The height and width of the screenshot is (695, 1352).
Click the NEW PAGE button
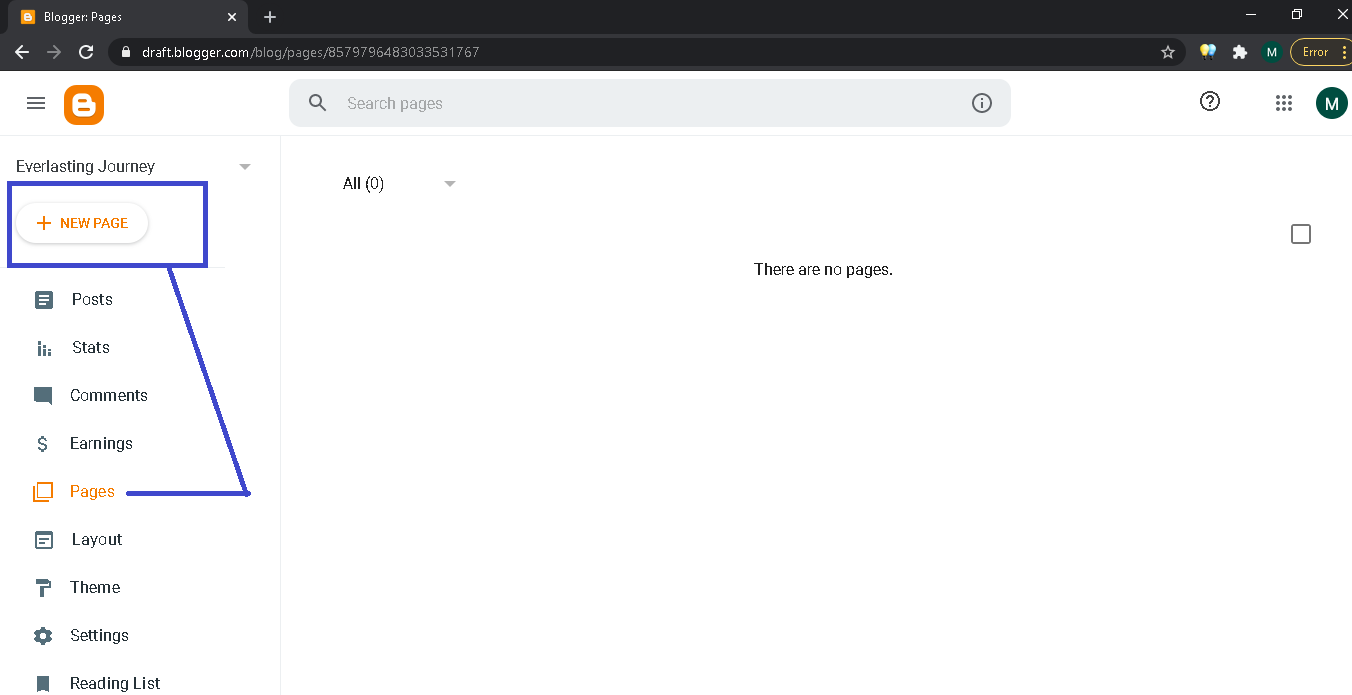(82, 223)
